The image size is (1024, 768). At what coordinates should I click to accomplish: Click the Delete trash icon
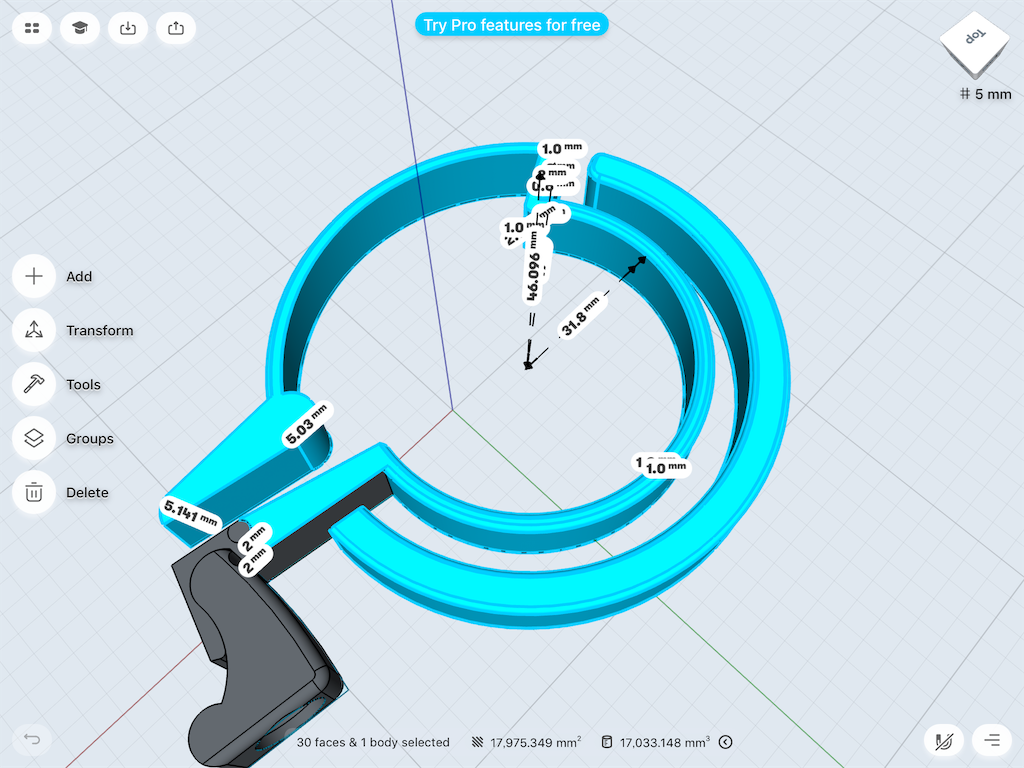[34, 492]
